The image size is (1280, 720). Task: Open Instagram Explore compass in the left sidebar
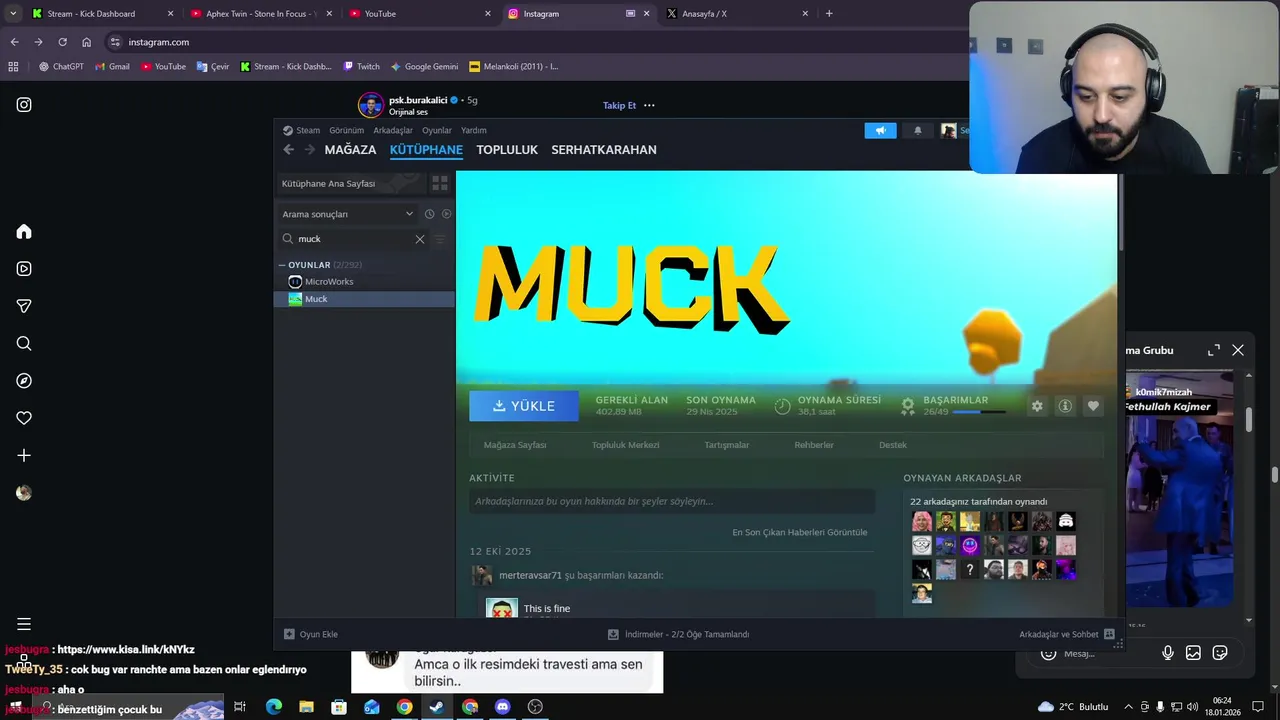(24, 381)
